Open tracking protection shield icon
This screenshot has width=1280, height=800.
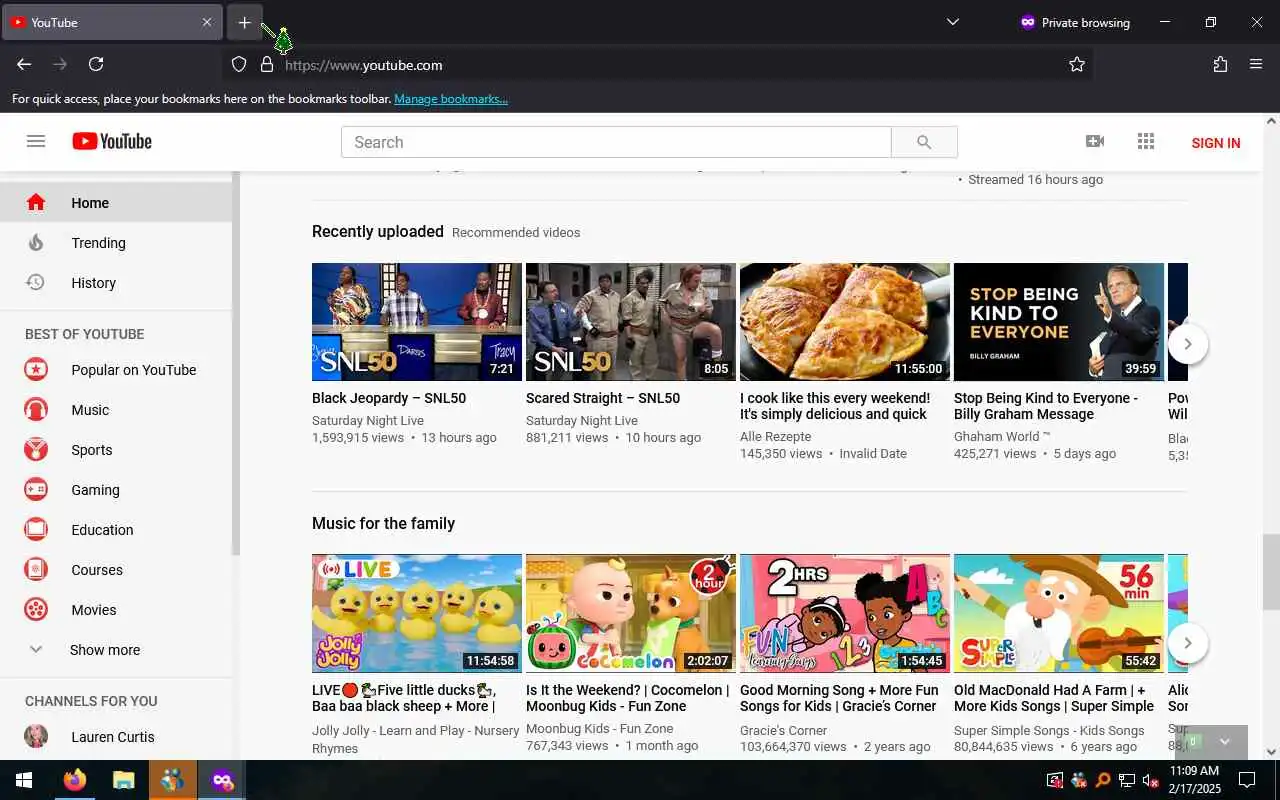click(239, 64)
